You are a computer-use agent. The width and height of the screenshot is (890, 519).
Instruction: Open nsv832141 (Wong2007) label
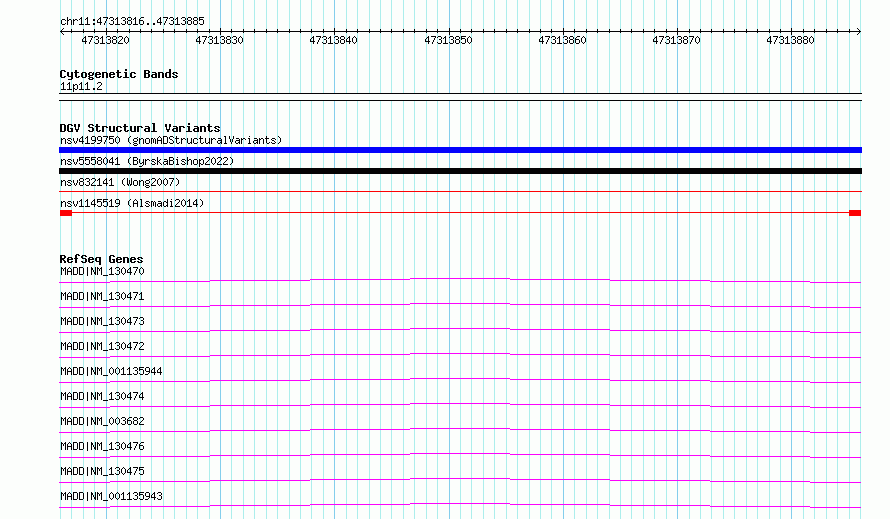120,182
